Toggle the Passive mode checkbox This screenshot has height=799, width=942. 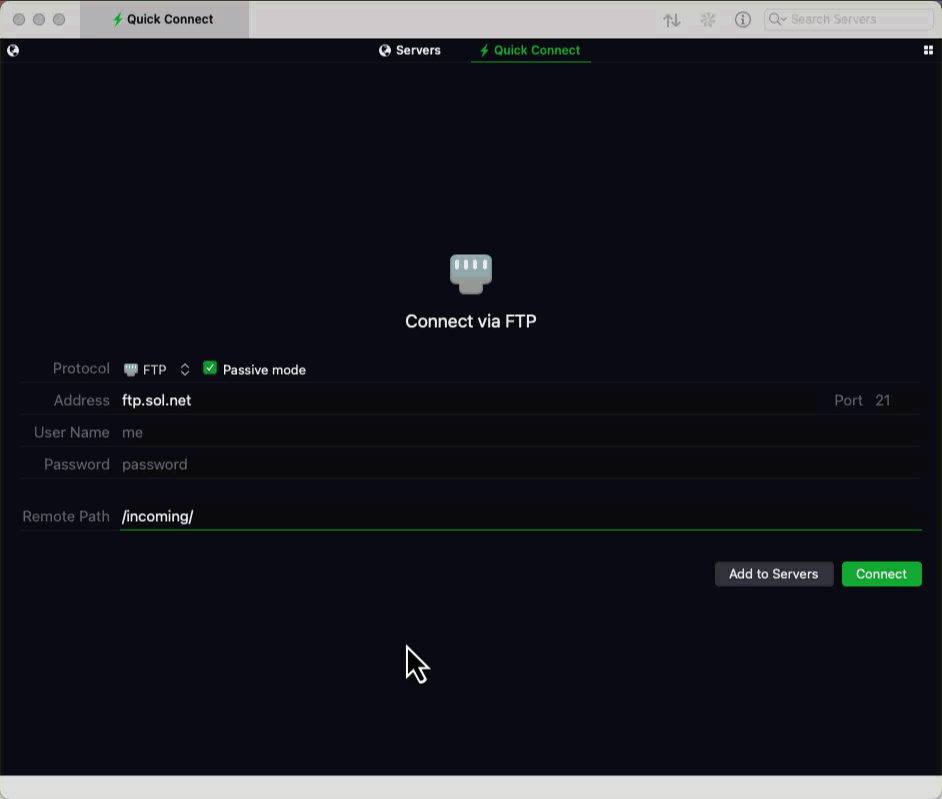[x=210, y=368]
